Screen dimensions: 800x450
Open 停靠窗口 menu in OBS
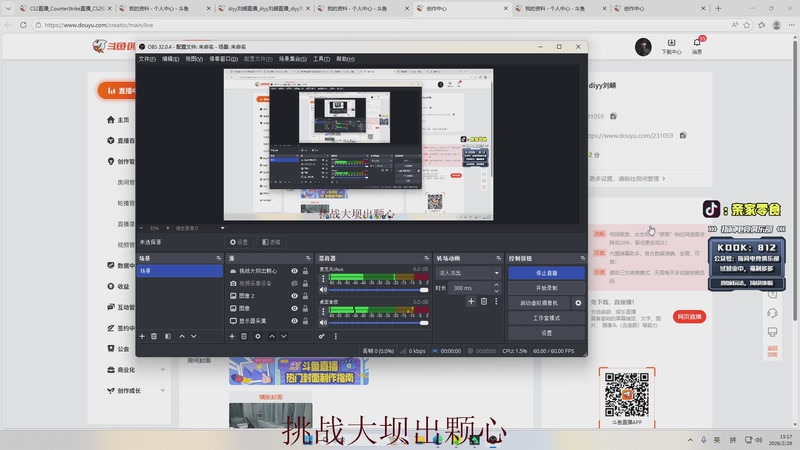[223, 59]
